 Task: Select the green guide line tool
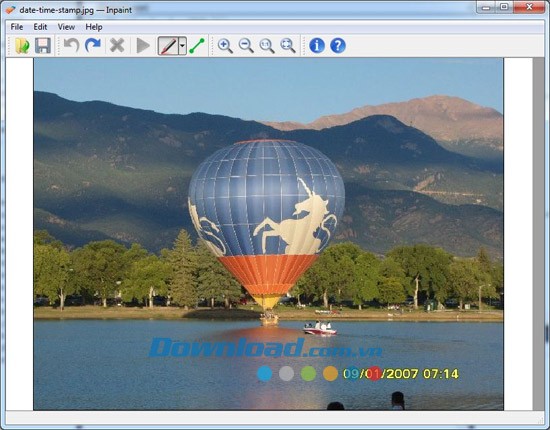(x=197, y=46)
